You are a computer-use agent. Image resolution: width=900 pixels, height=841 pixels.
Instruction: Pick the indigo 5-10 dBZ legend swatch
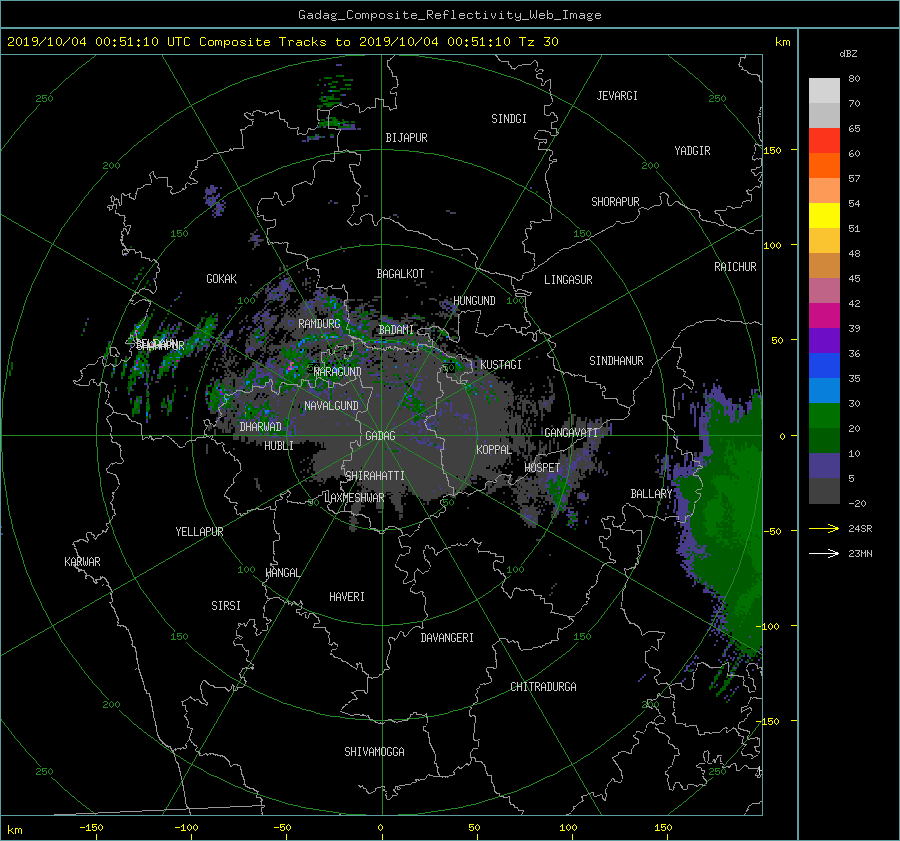[x=824, y=466]
